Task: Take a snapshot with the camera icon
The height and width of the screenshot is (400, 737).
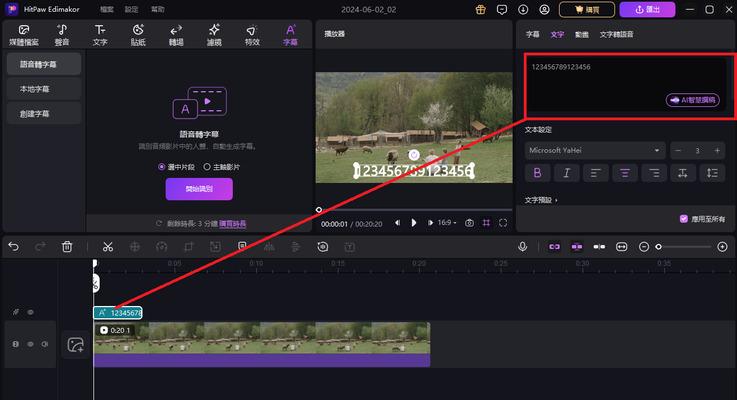Action: point(469,223)
